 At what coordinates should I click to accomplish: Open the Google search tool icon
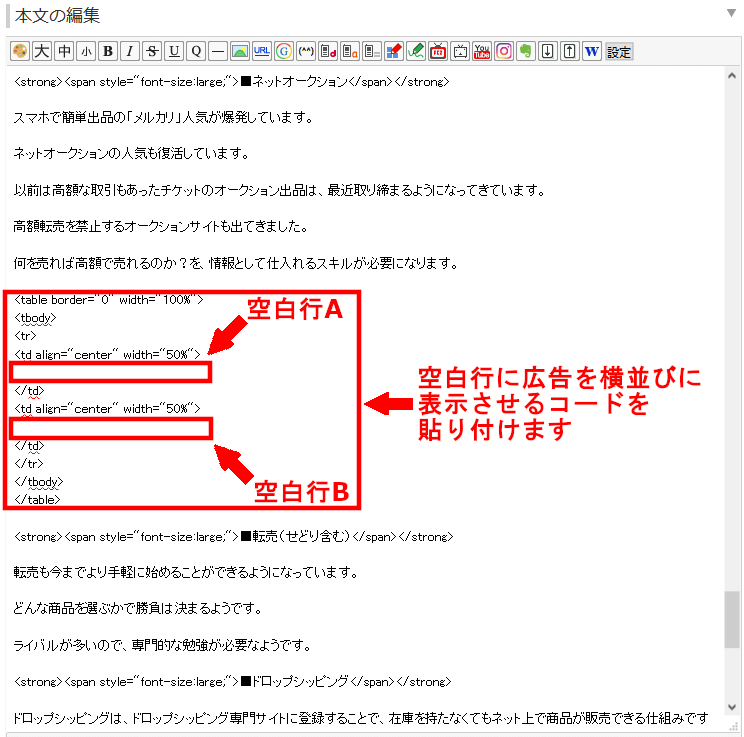(284, 51)
